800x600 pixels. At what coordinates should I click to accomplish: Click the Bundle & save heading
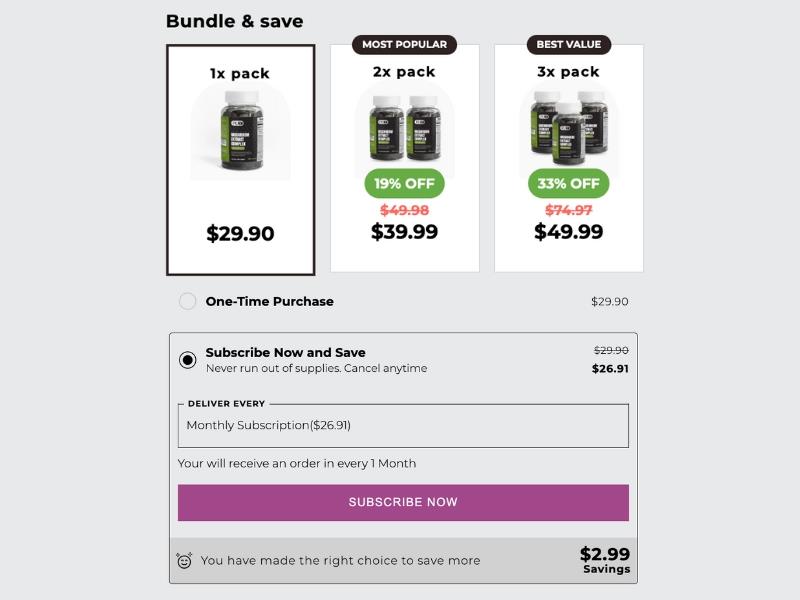coord(234,21)
